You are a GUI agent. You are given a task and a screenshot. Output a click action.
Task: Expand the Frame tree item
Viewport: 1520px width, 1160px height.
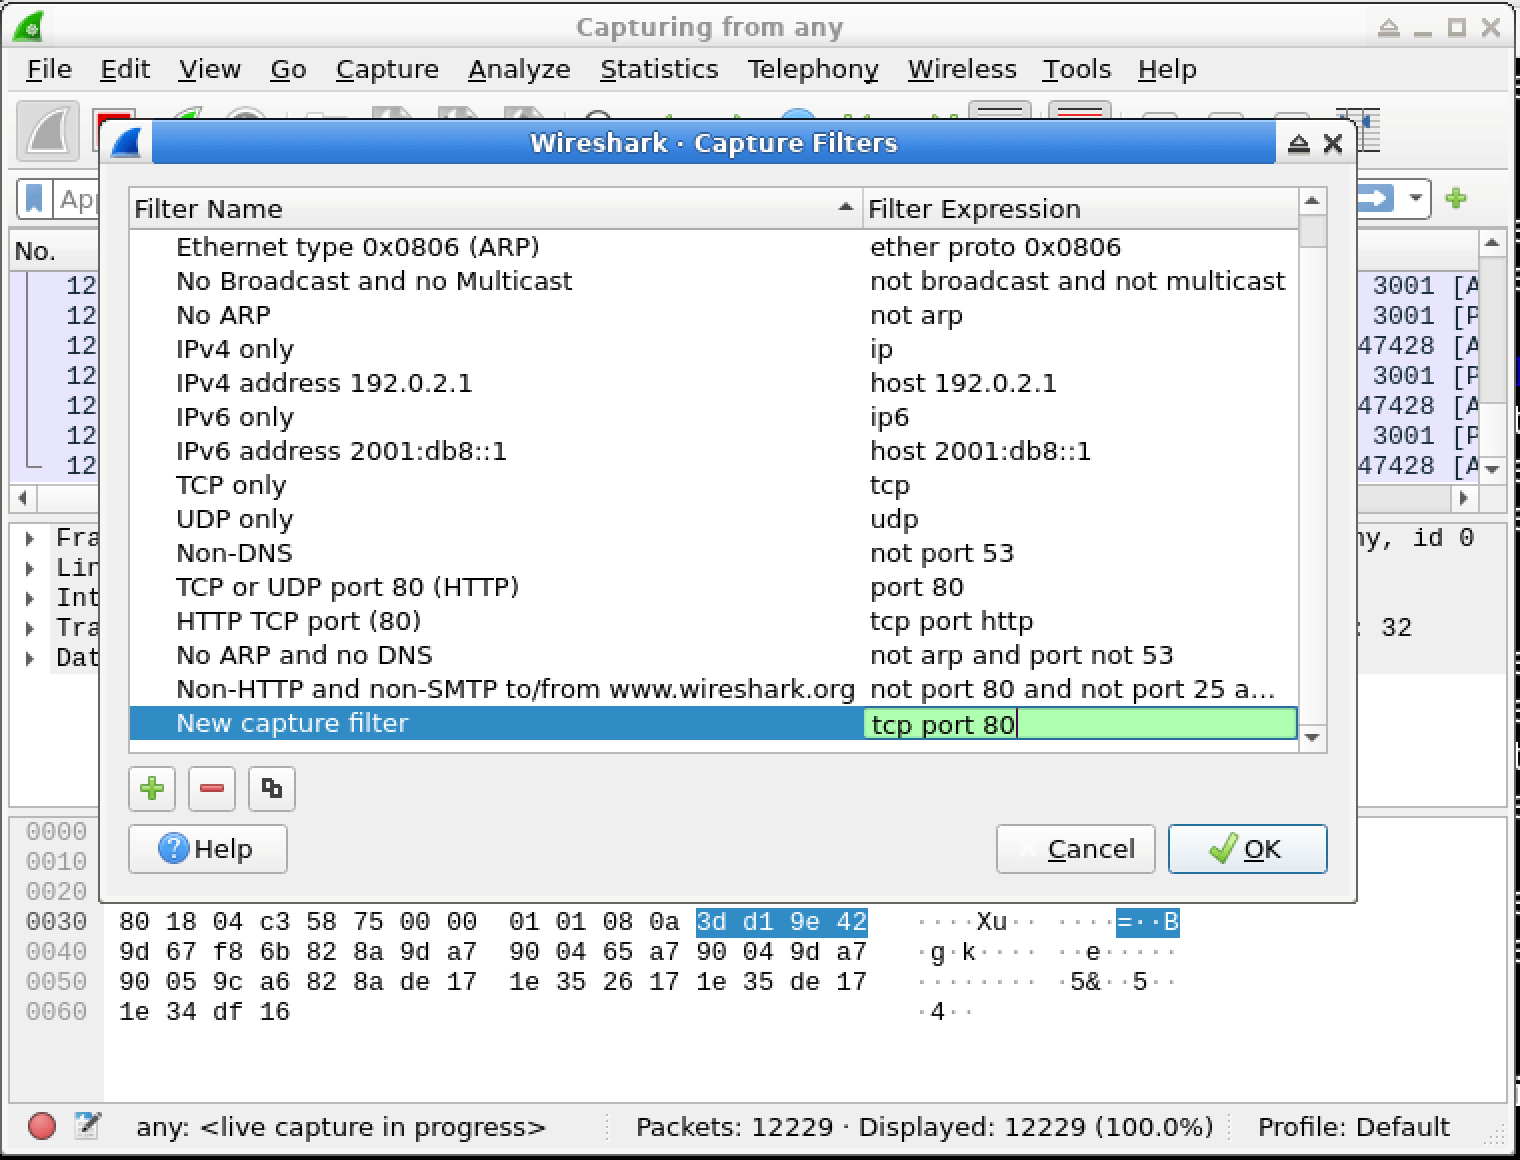point(30,539)
